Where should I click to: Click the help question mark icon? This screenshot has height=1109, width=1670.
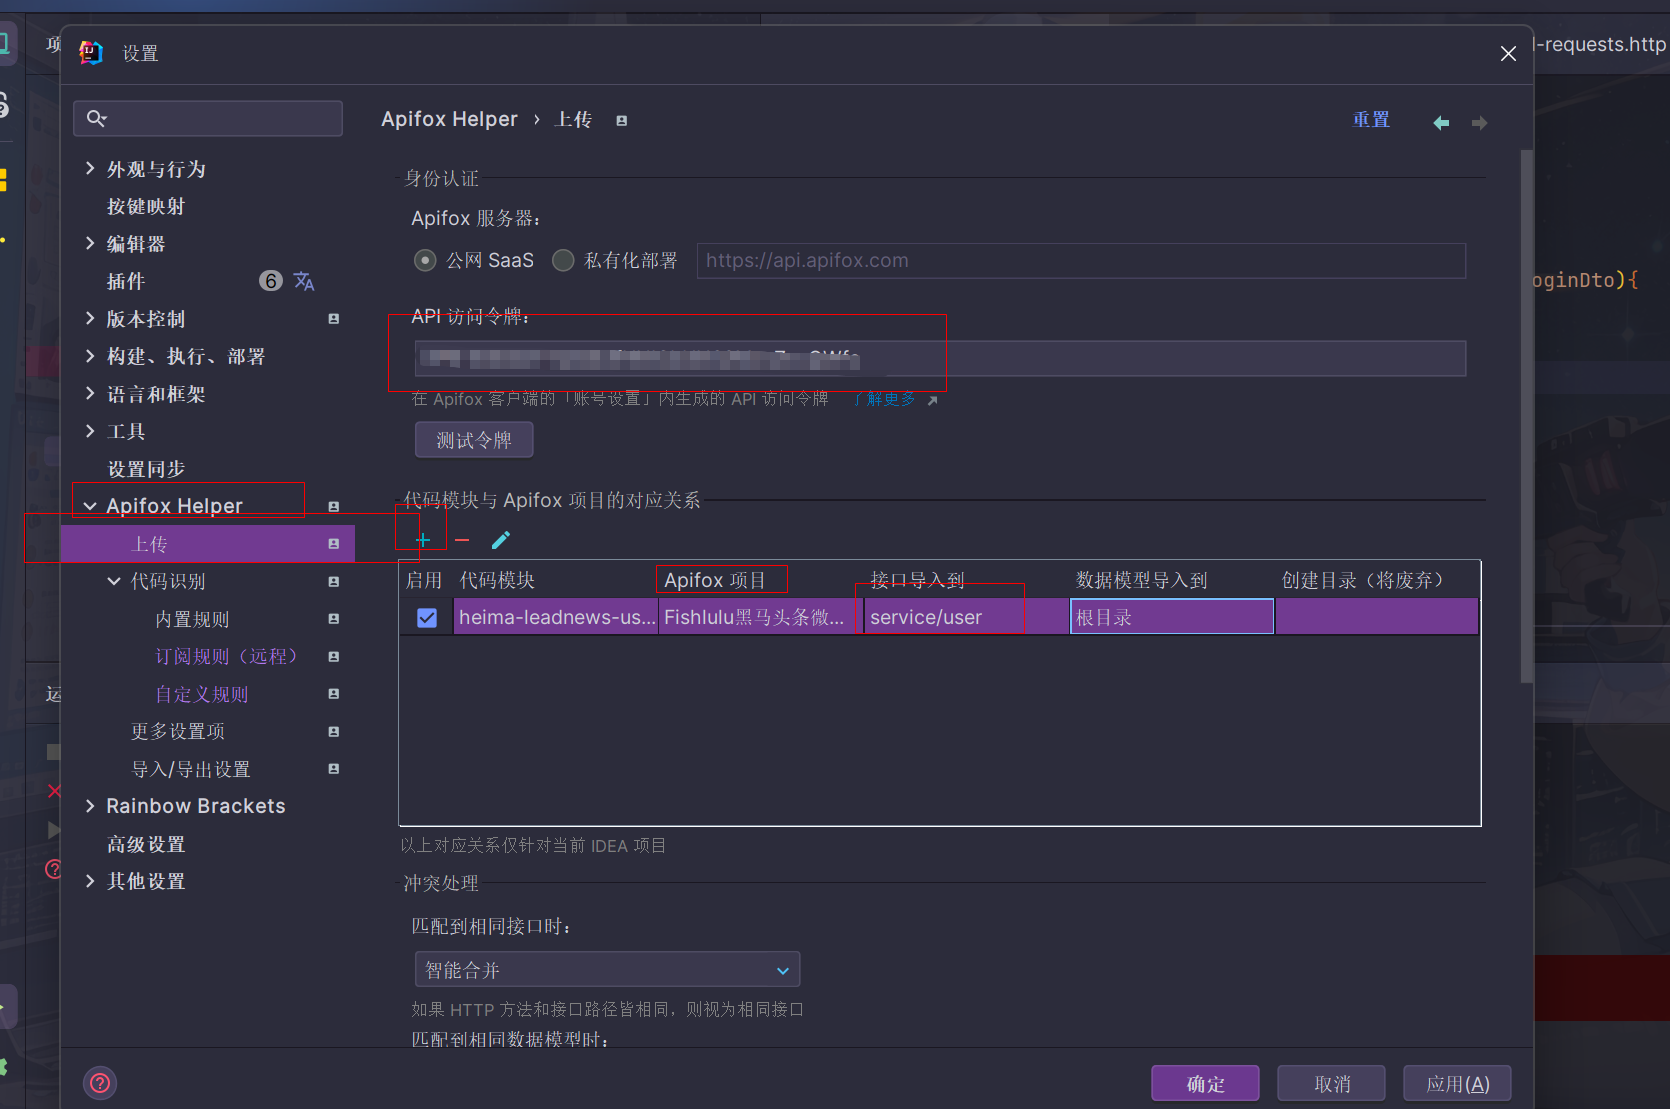tap(100, 1082)
